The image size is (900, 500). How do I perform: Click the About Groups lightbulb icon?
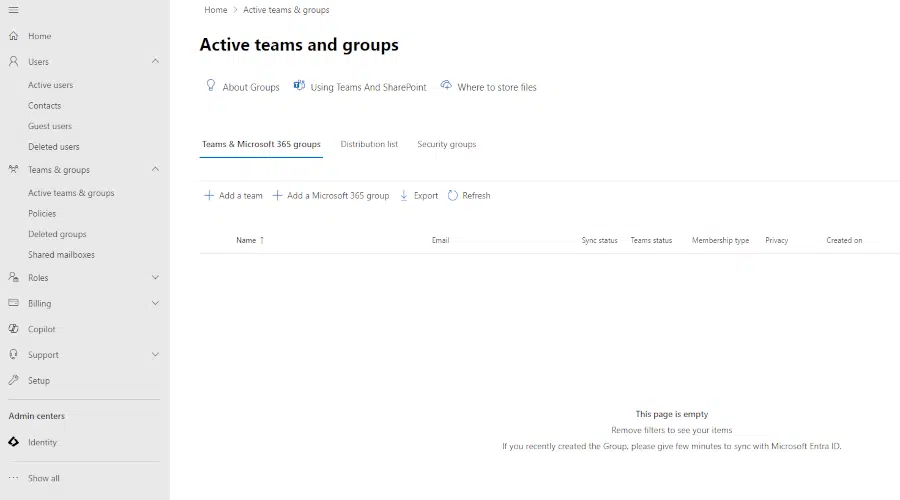pyautogui.click(x=210, y=86)
